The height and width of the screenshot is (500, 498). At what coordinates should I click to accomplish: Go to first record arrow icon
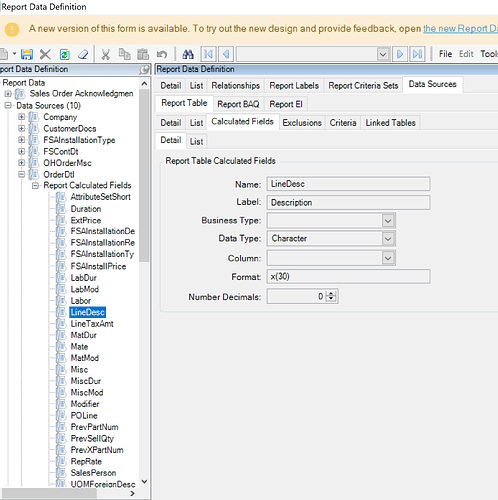(208, 54)
